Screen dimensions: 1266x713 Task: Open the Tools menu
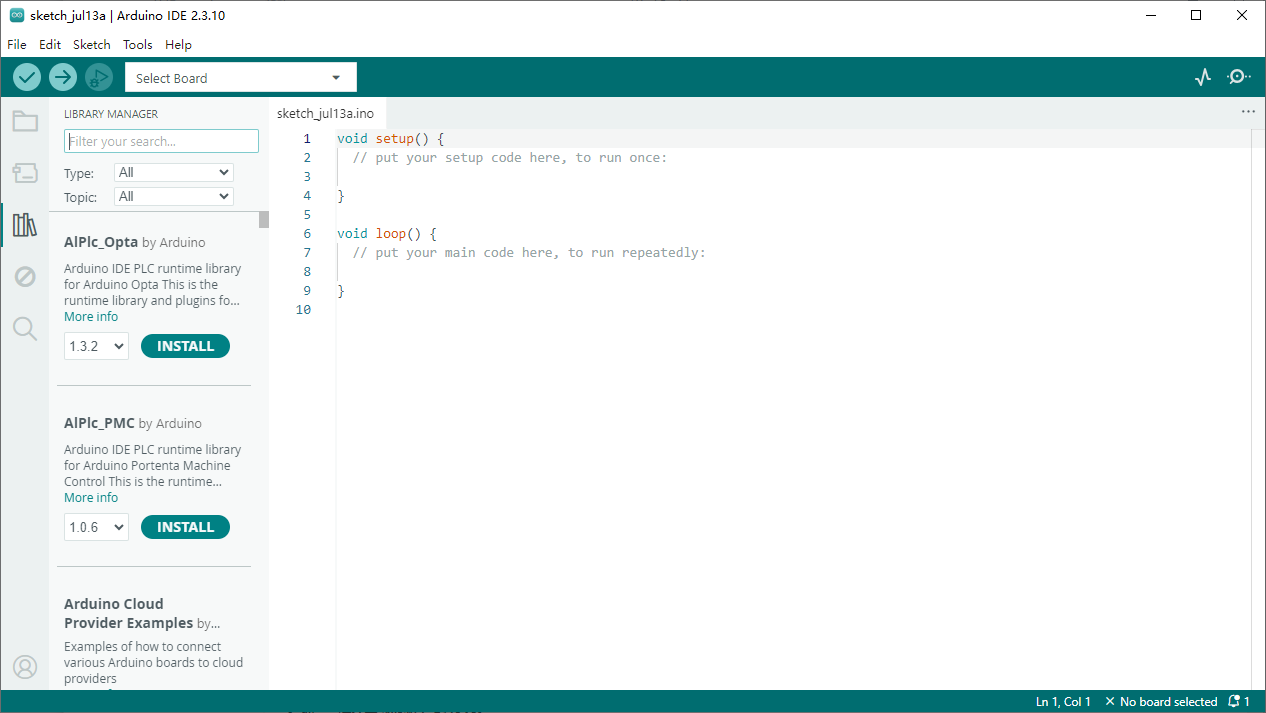coord(138,45)
